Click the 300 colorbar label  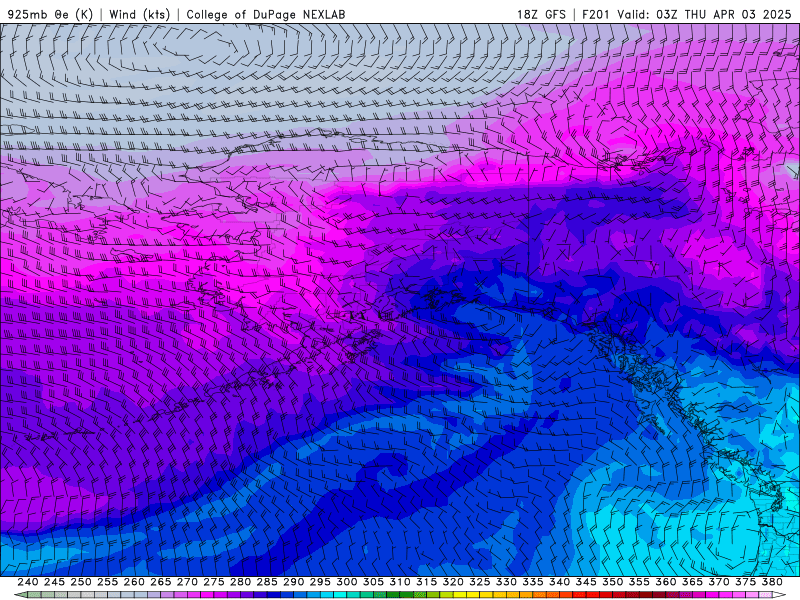coord(347,582)
